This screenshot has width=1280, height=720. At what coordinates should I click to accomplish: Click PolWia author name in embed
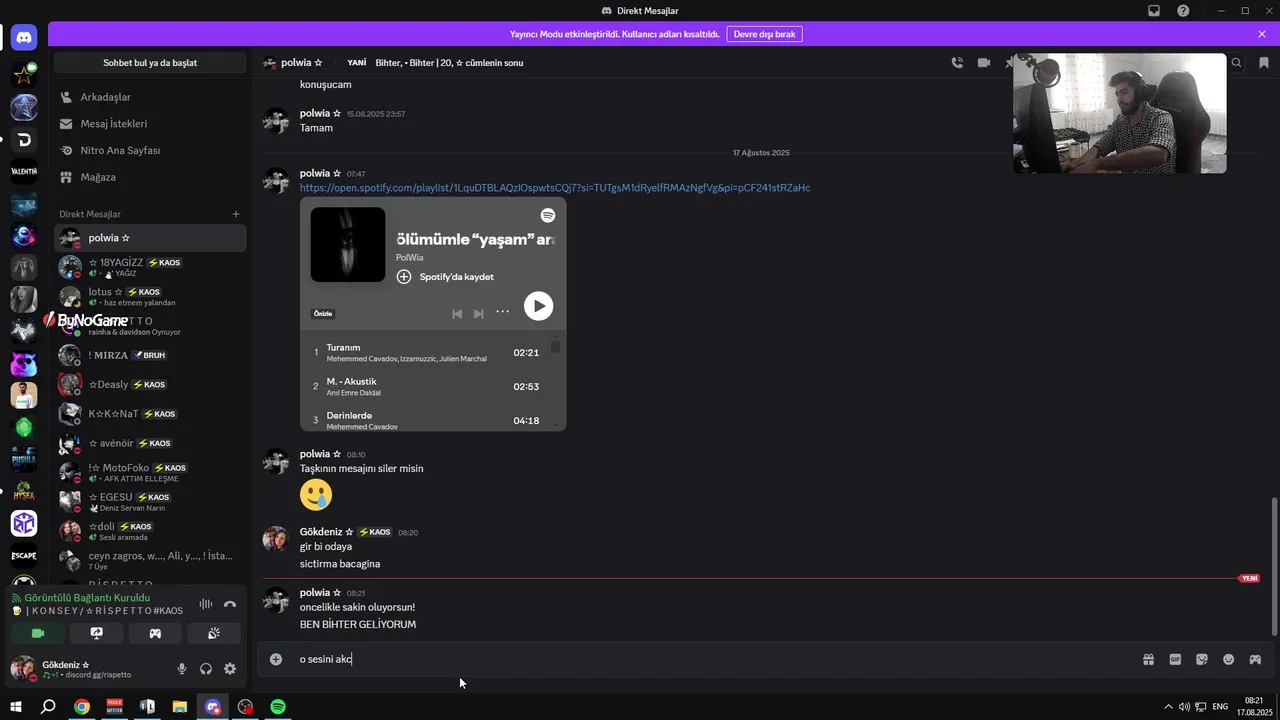pos(409,257)
